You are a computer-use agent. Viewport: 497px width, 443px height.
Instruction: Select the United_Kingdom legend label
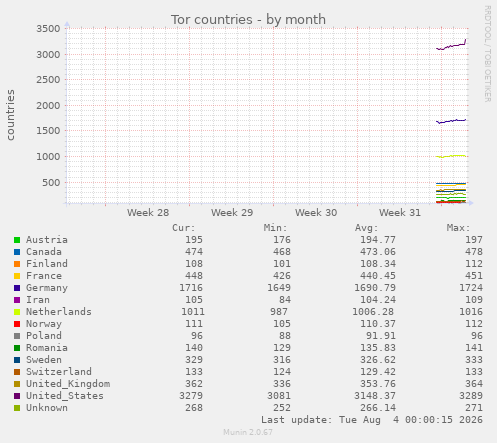click(x=68, y=384)
